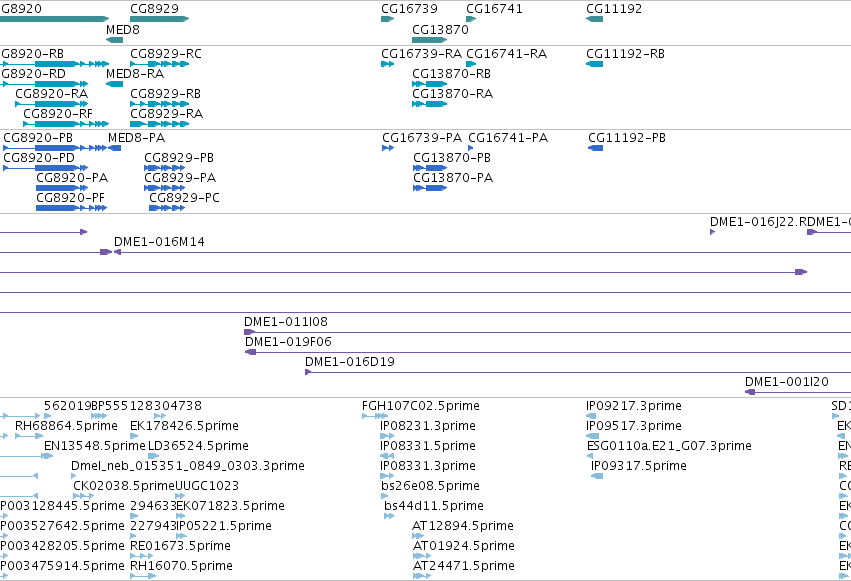Open EST AT01924.5prime
The width and height of the screenshot is (851, 581).
click(x=463, y=546)
